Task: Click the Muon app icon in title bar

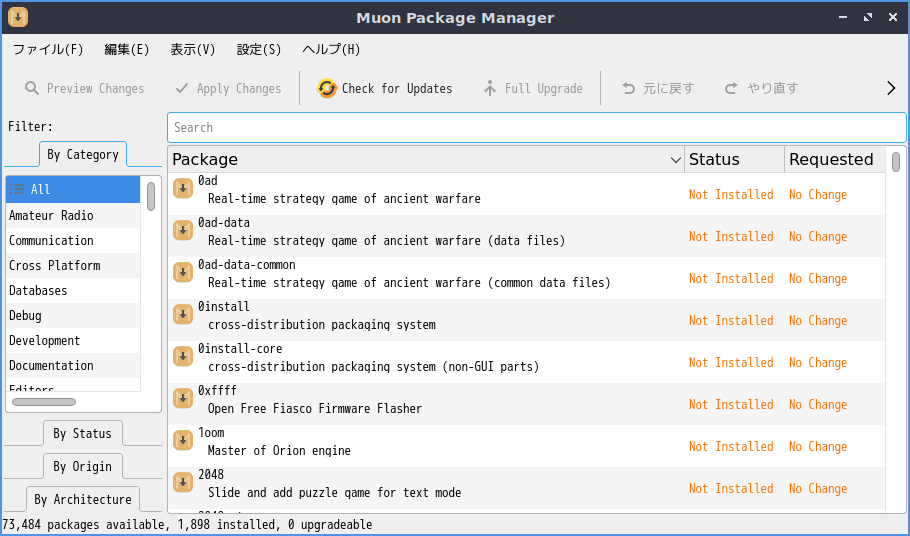Action: (x=18, y=17)
